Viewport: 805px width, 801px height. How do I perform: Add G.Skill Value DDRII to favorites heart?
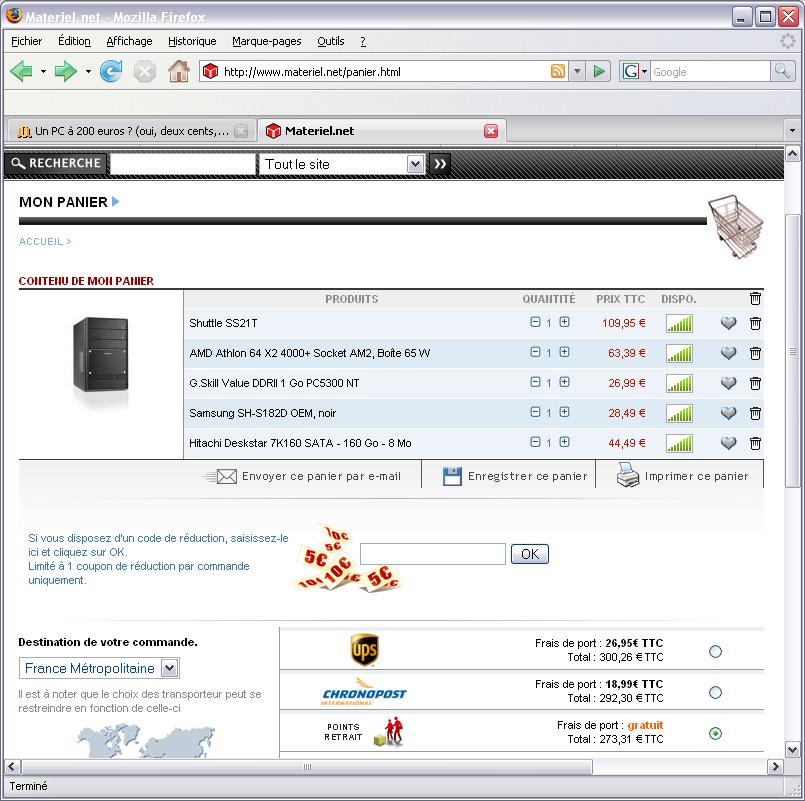pos(729,383)
